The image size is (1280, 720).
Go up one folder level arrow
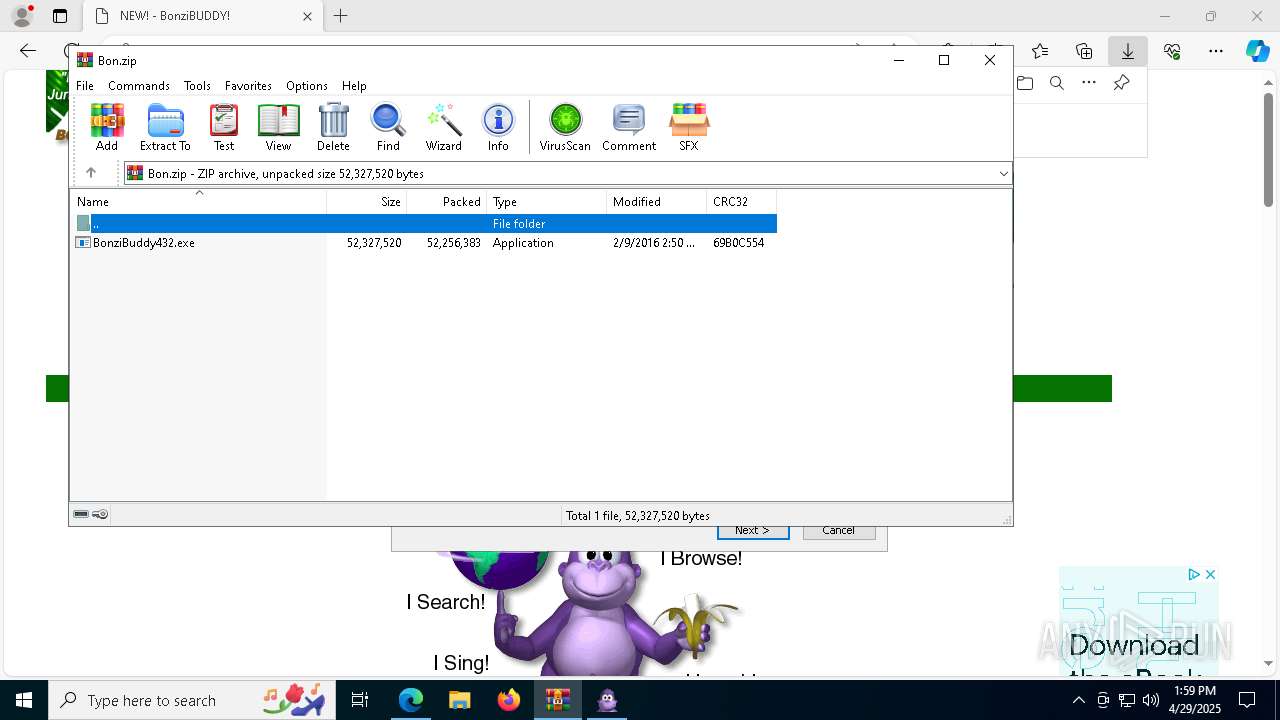(91, 173)
